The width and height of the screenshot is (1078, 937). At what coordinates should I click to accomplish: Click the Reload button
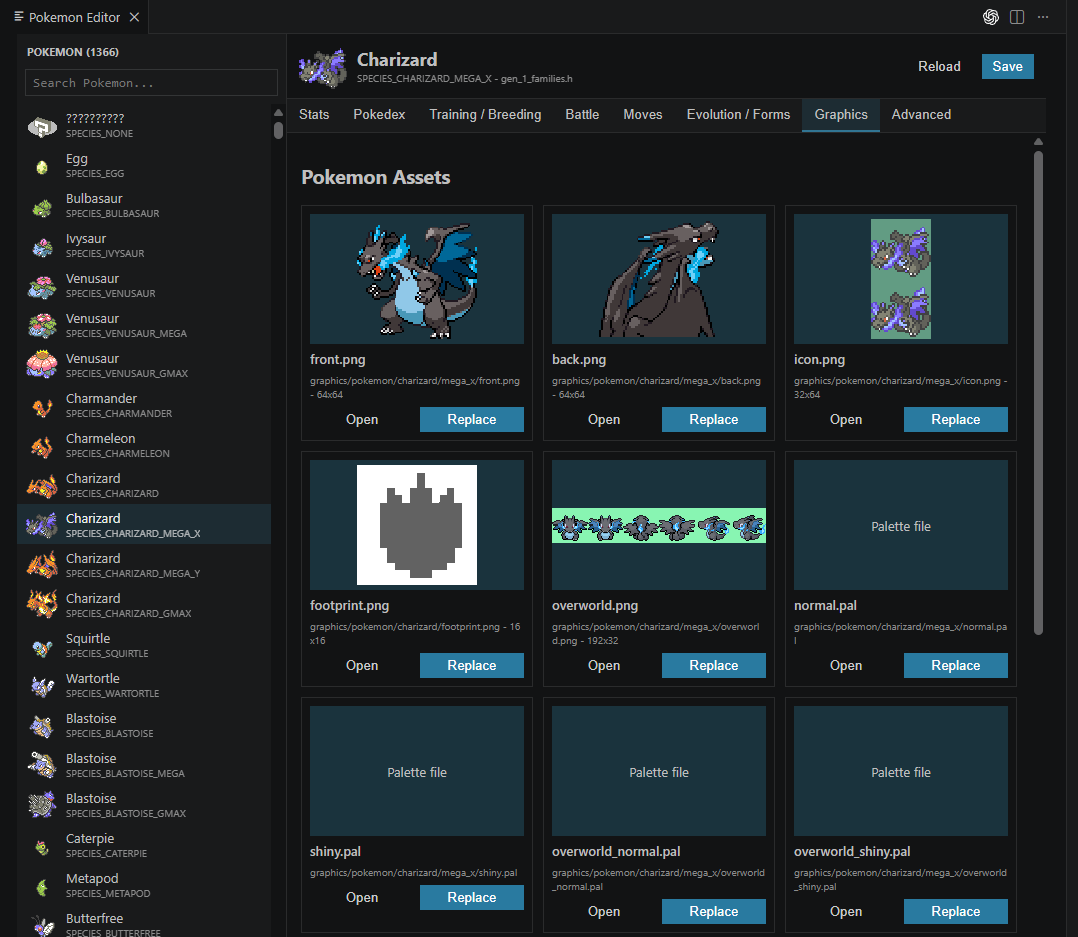[x=939, y=67]
